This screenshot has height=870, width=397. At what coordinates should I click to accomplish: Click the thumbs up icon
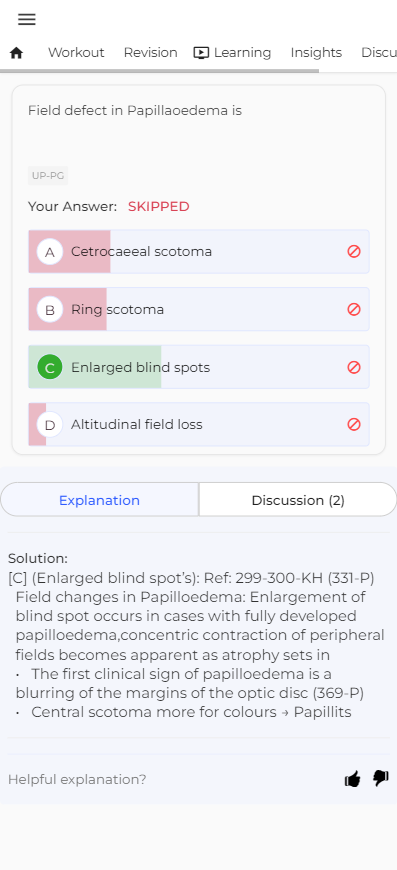coord(353,779)
